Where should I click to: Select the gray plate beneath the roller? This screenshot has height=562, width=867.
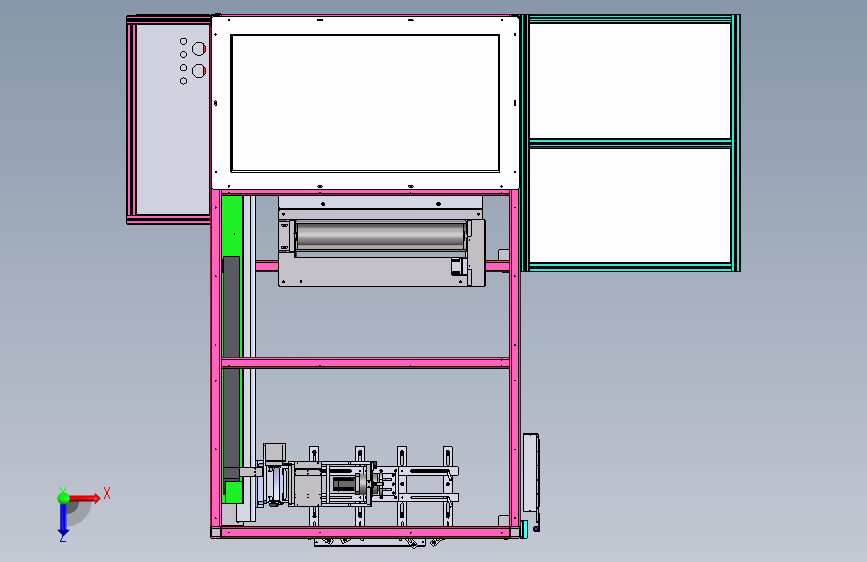(x=373, y=272)
